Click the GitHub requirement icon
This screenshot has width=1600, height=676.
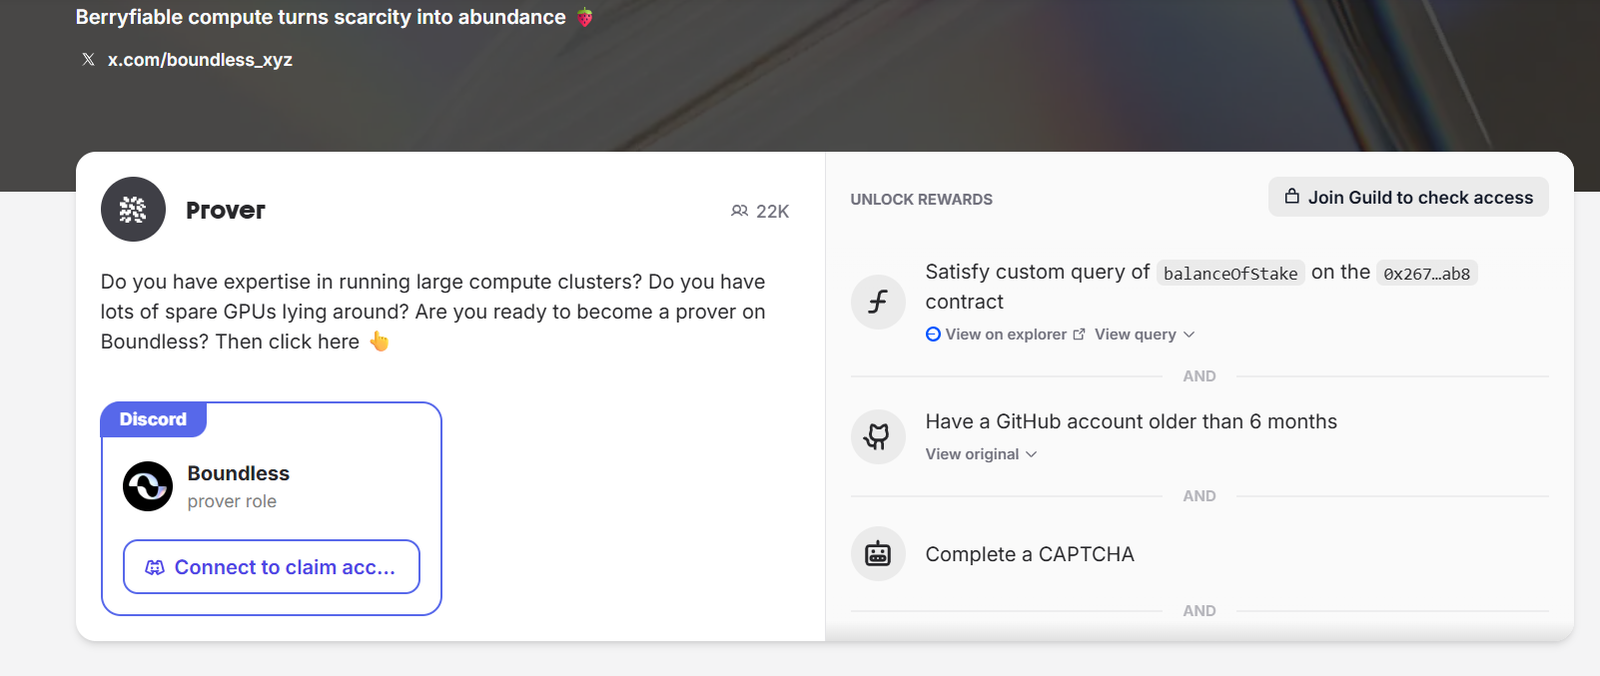878,436
